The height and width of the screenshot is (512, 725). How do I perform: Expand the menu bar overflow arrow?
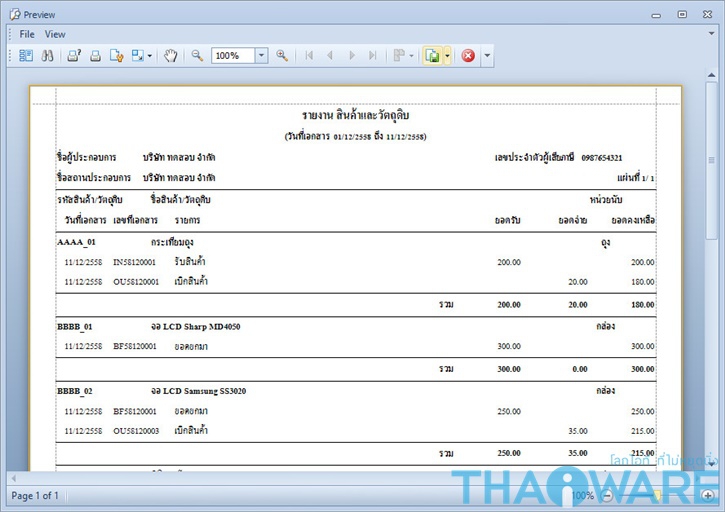(x=712, y=33)
